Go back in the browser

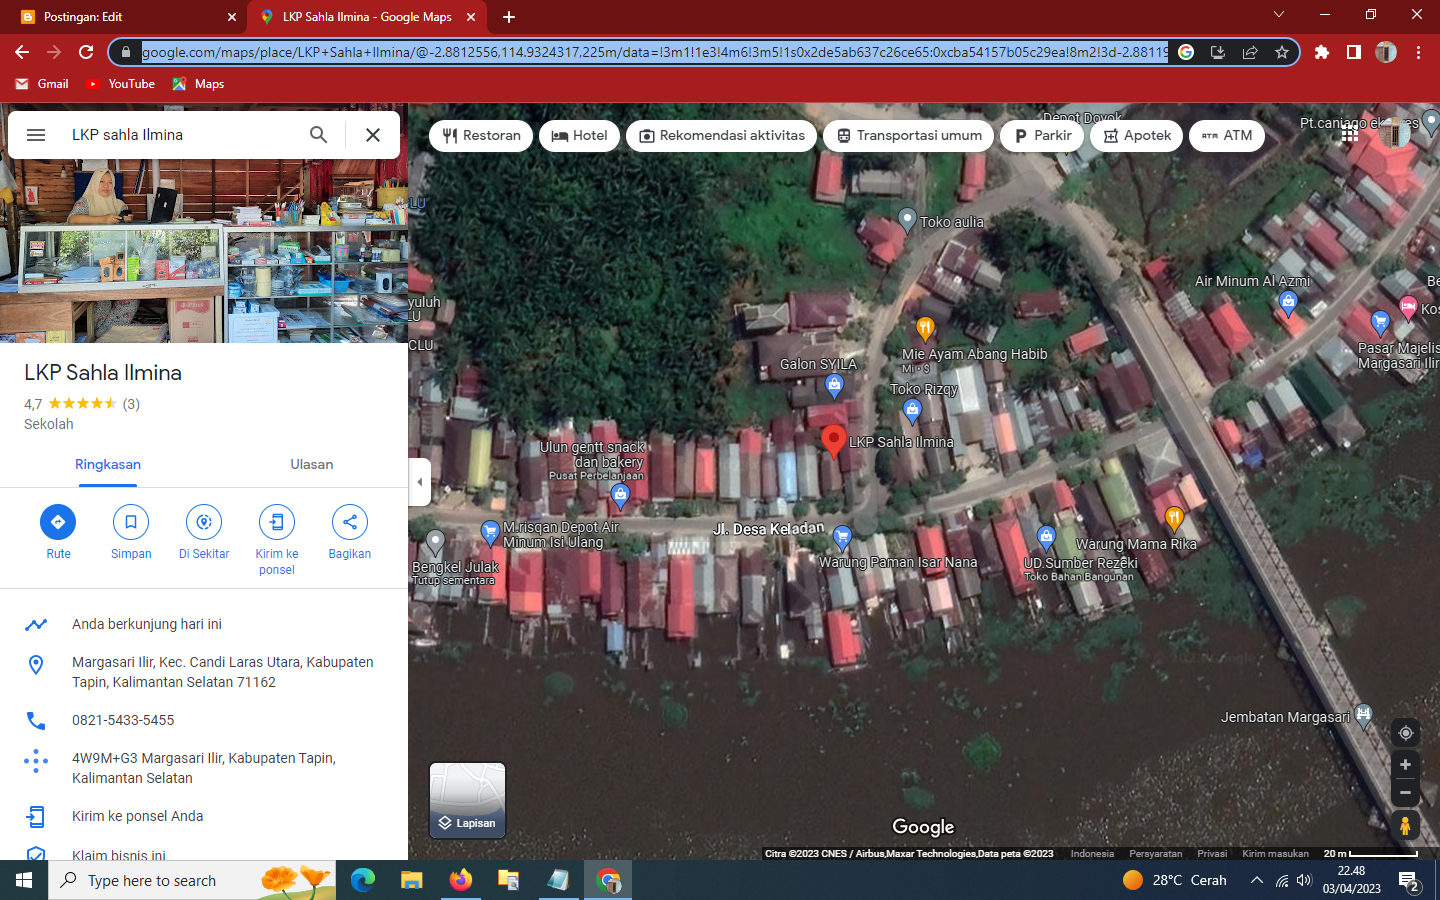coord(22,52)
